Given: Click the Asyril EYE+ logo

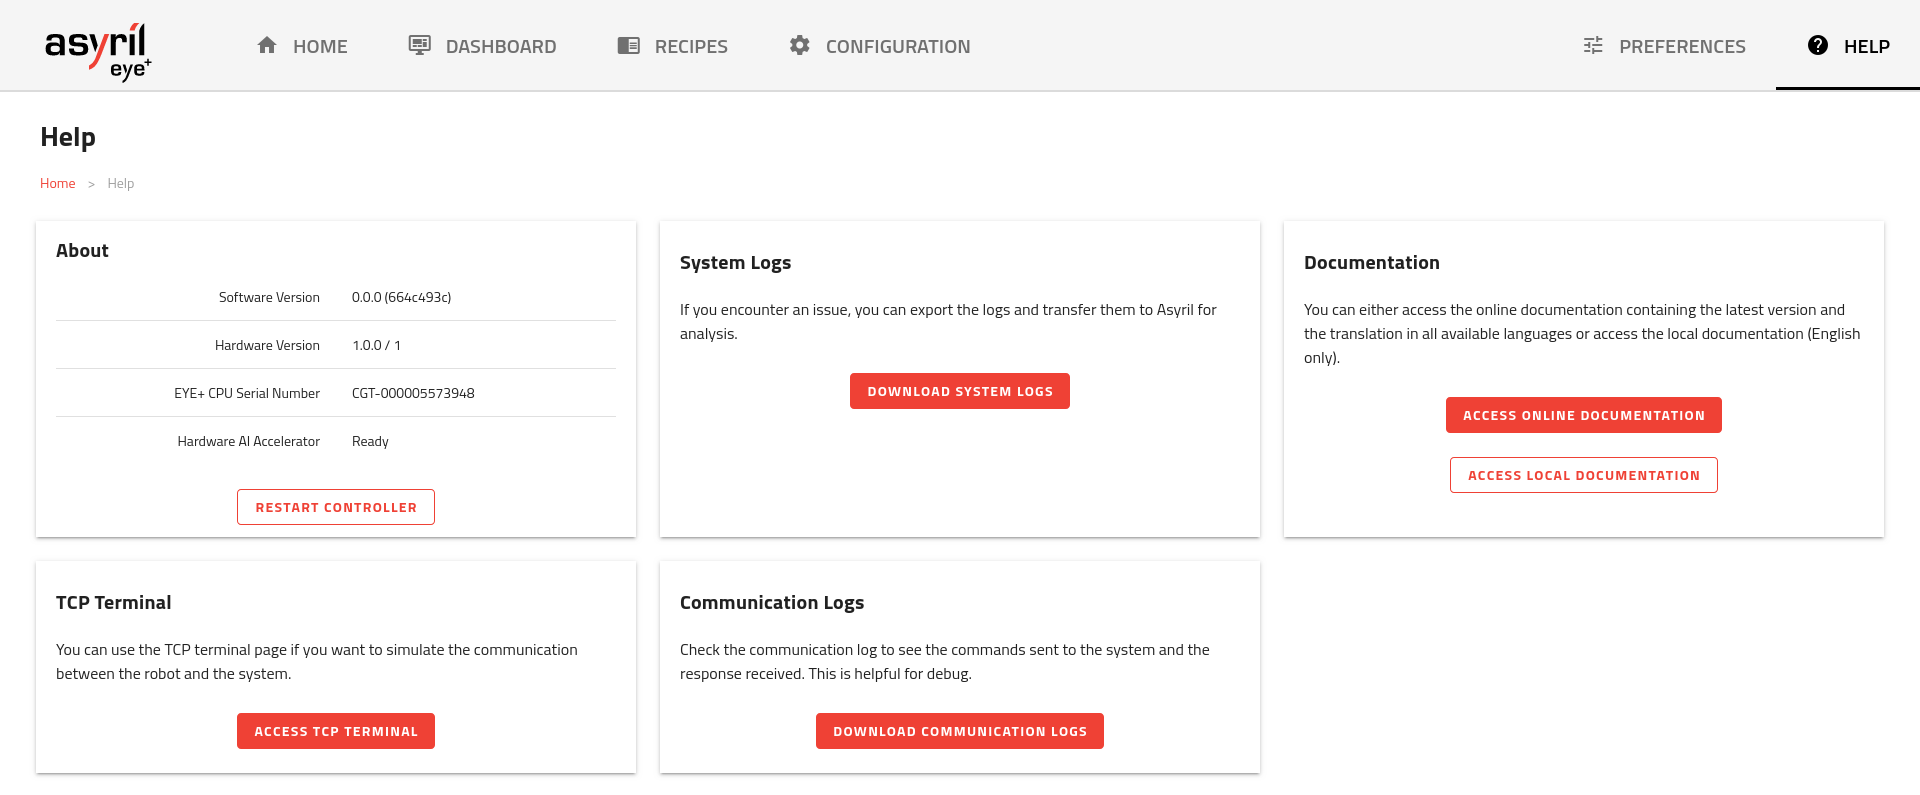Looking at the screenshot, I should 98,50.
